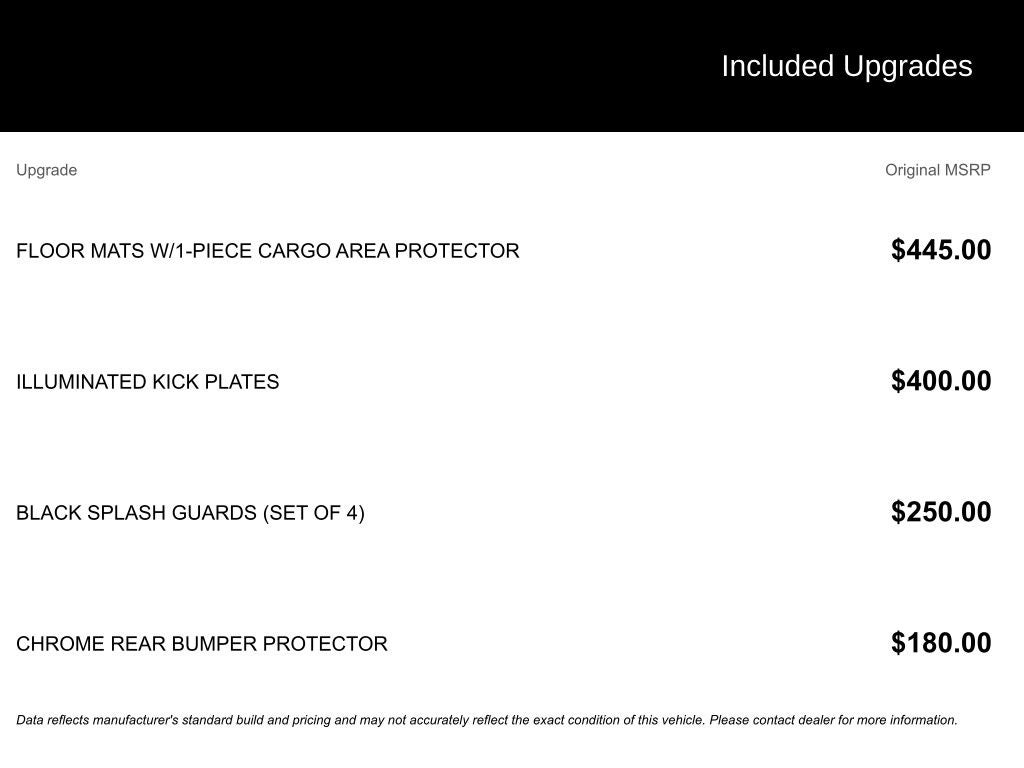The image size is (1024, 768).
Task: Click the black header banner area
Action: 512,65
